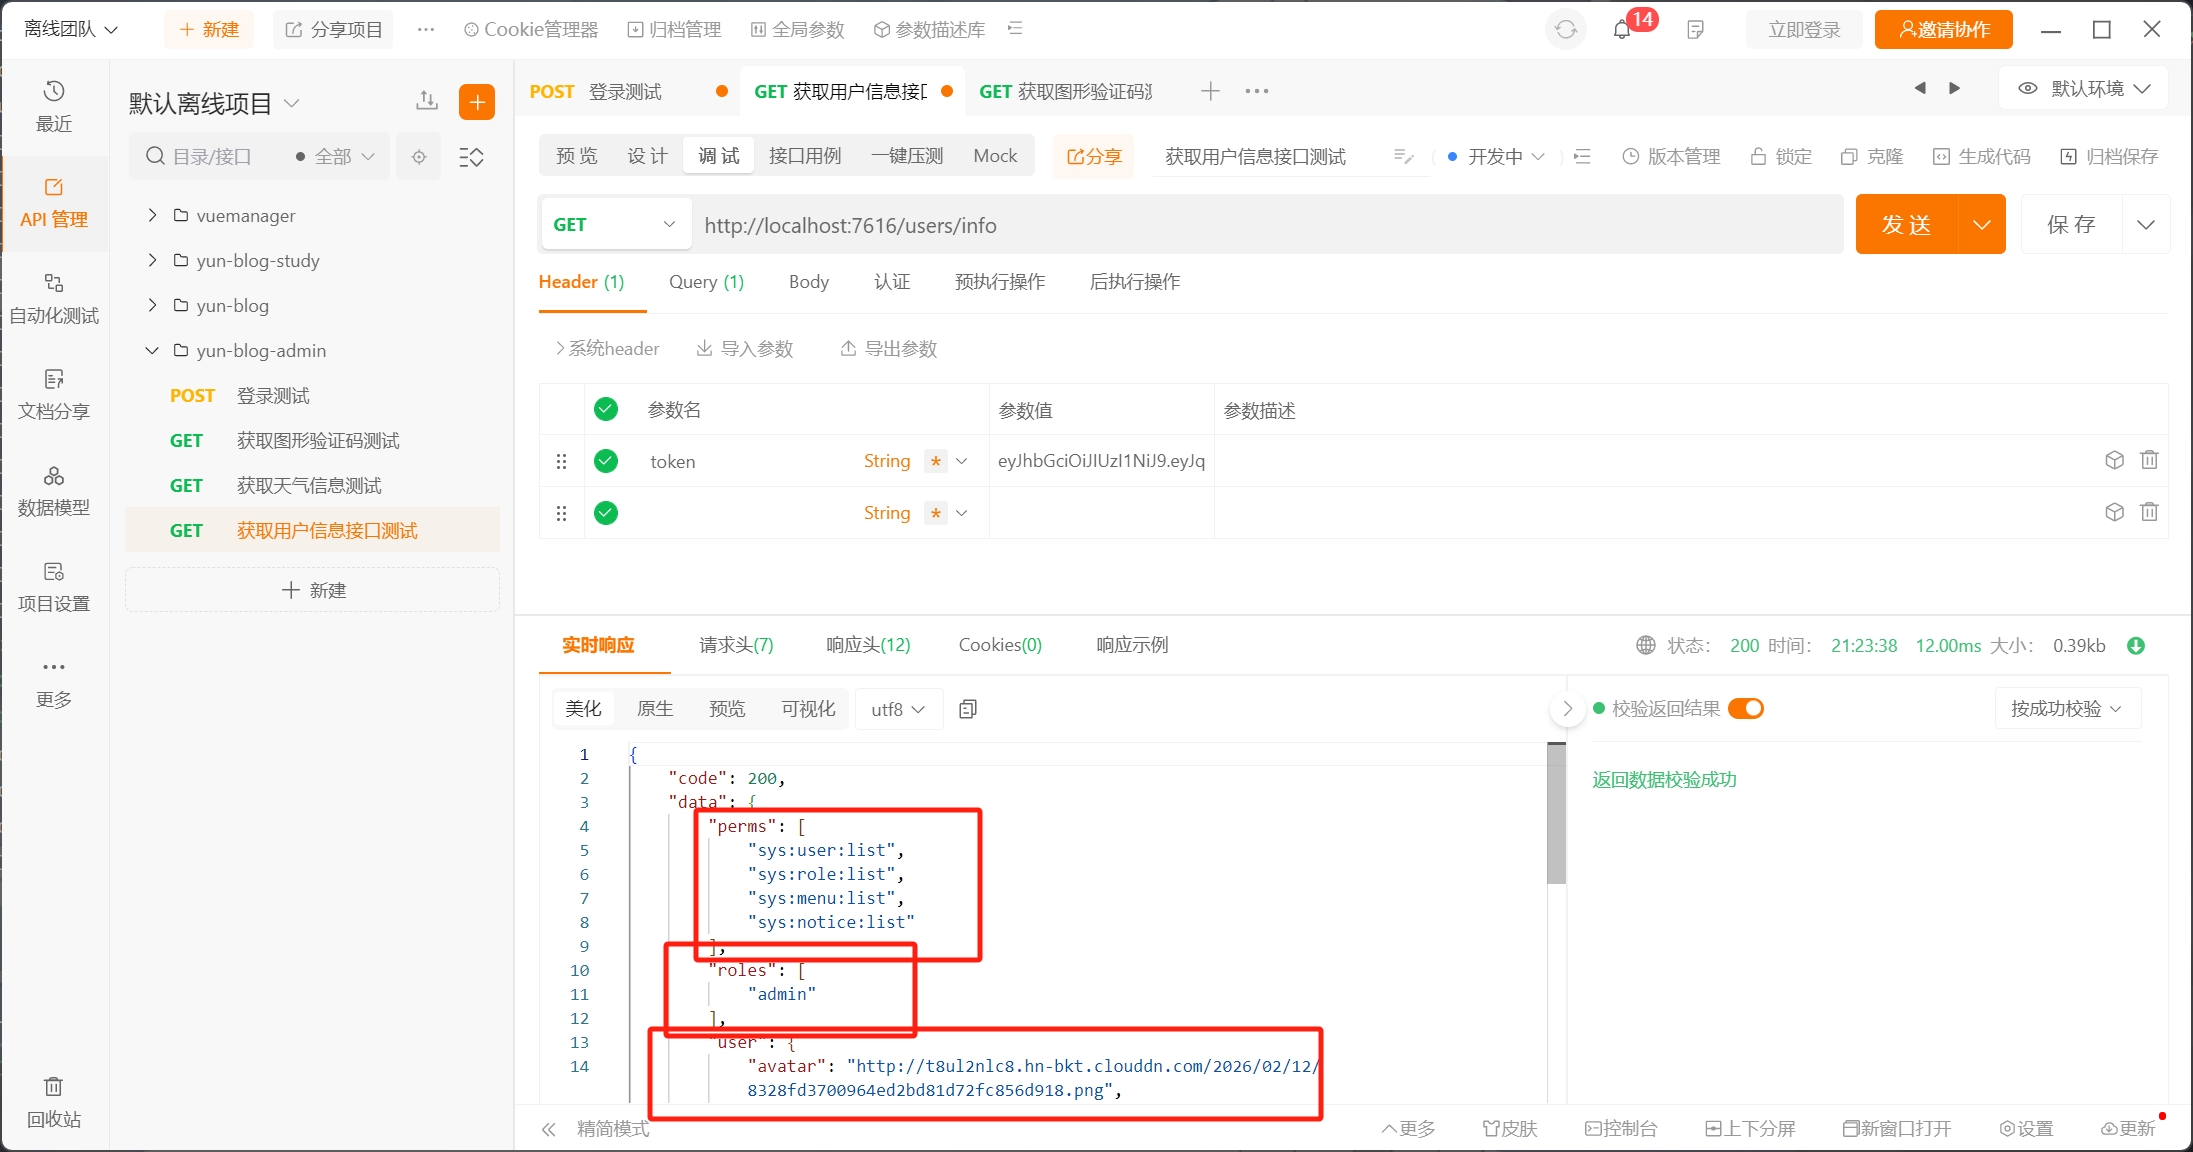2193x1152 pixels.
Task: Click the invite collaboration button
Action: coord(1943,30)
